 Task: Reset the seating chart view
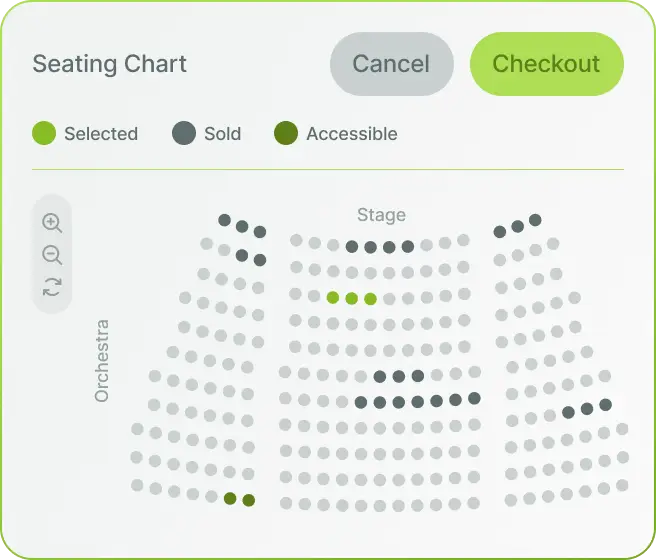[x=52, y=287]
